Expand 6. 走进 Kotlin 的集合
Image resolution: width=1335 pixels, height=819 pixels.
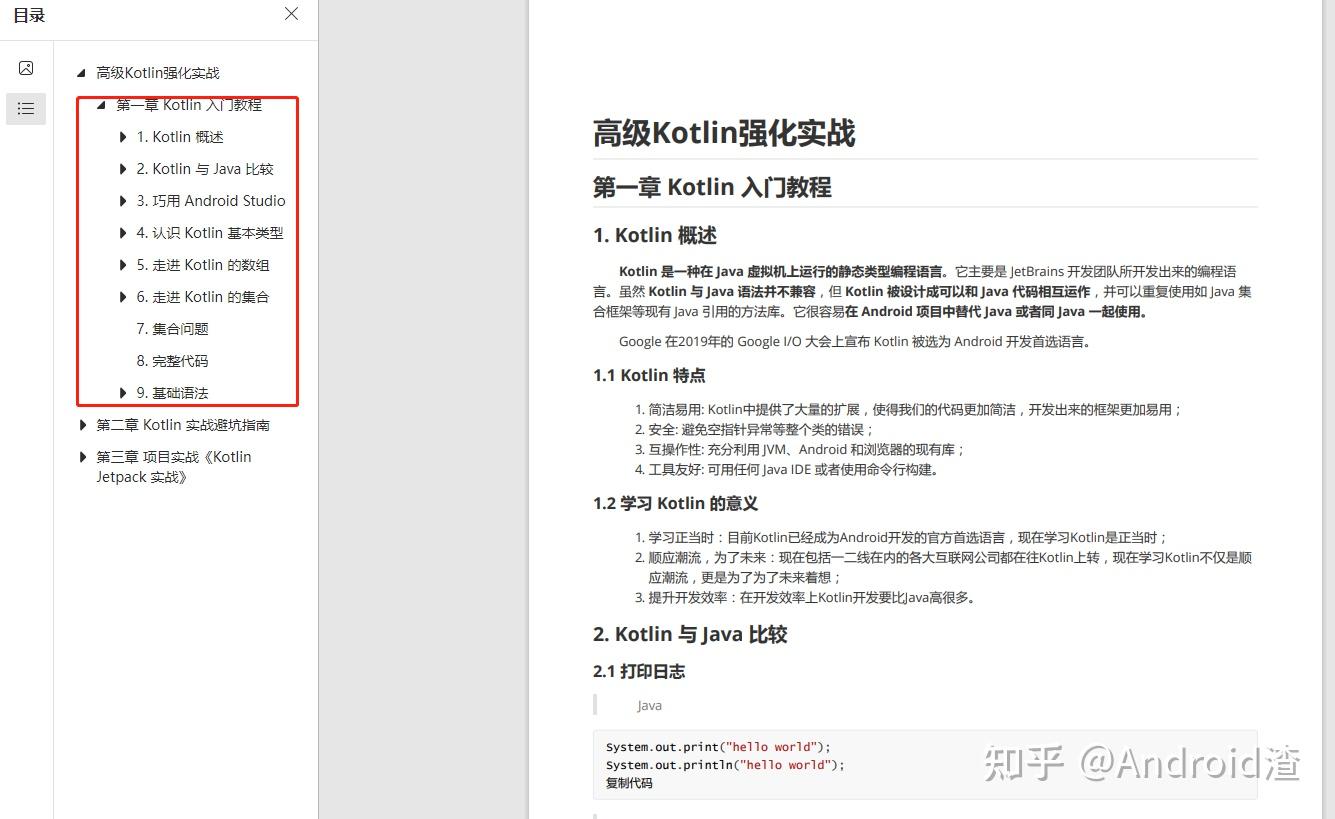[121, 296]
